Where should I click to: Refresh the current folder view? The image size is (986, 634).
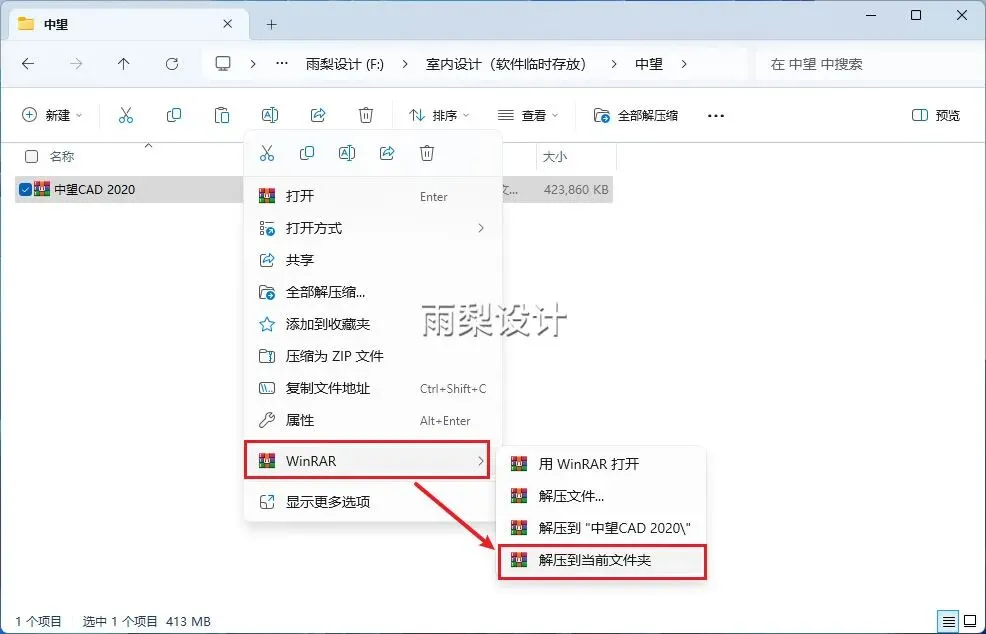[172, 64]
